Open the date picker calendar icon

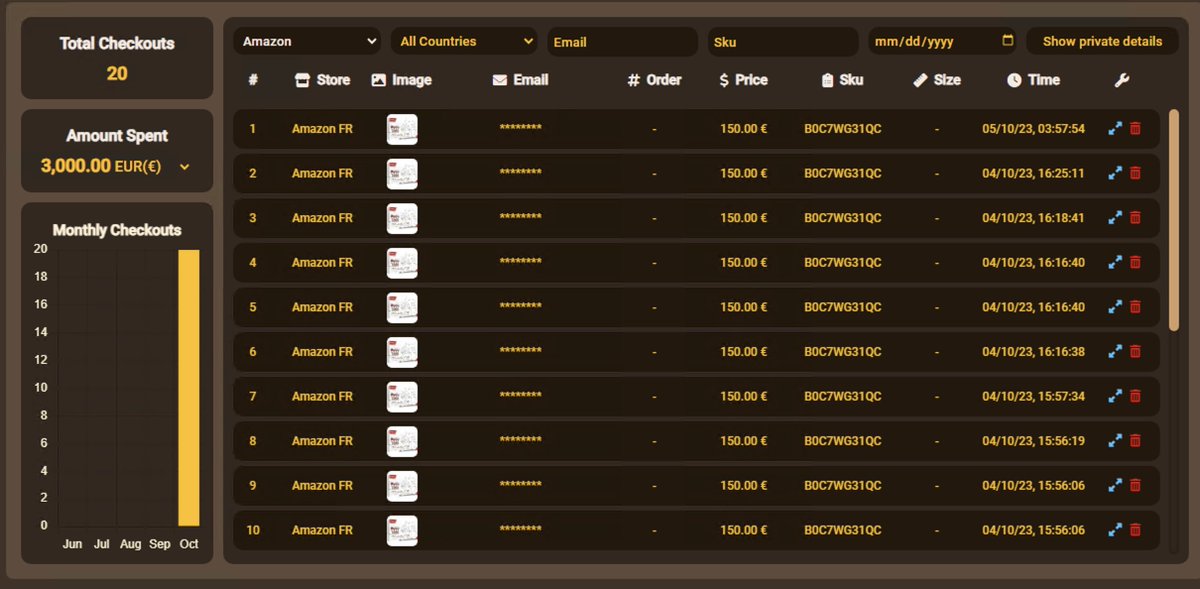[1007, 41]
